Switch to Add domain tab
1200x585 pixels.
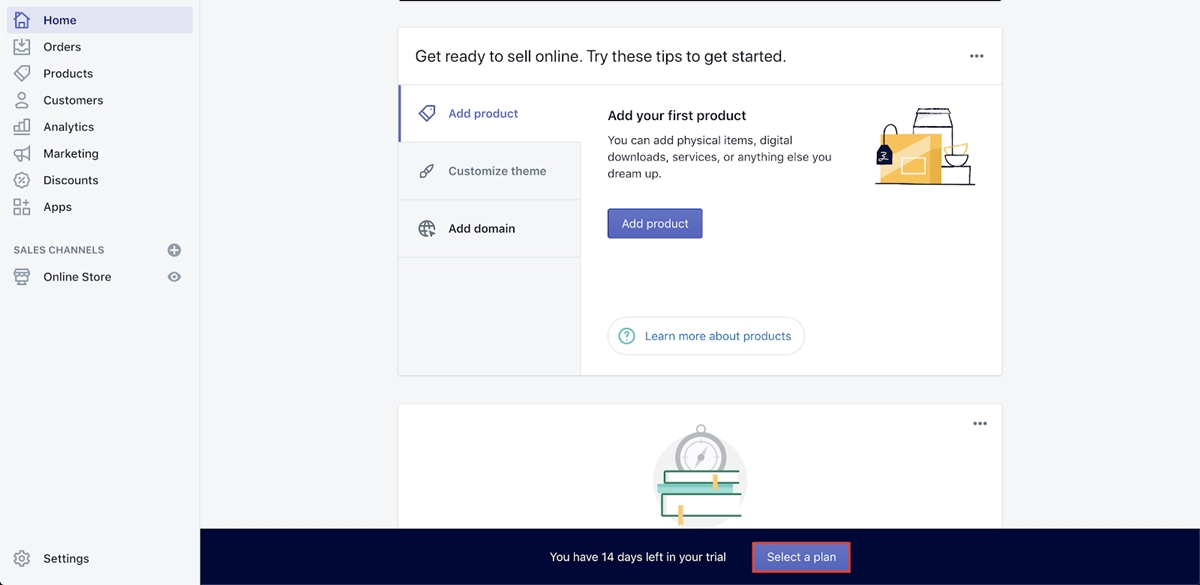pos(490,228)
